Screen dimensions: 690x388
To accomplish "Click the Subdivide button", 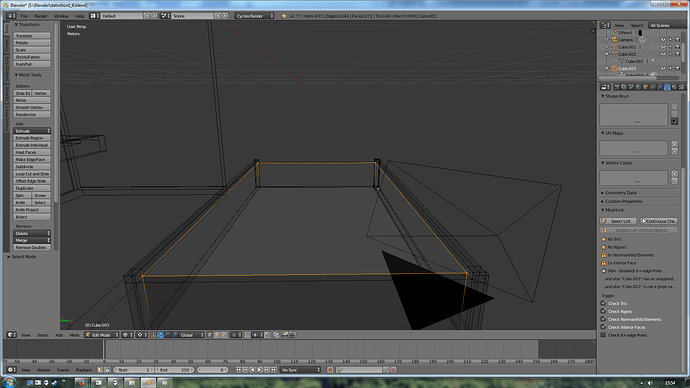I will (x=32, y=167).
